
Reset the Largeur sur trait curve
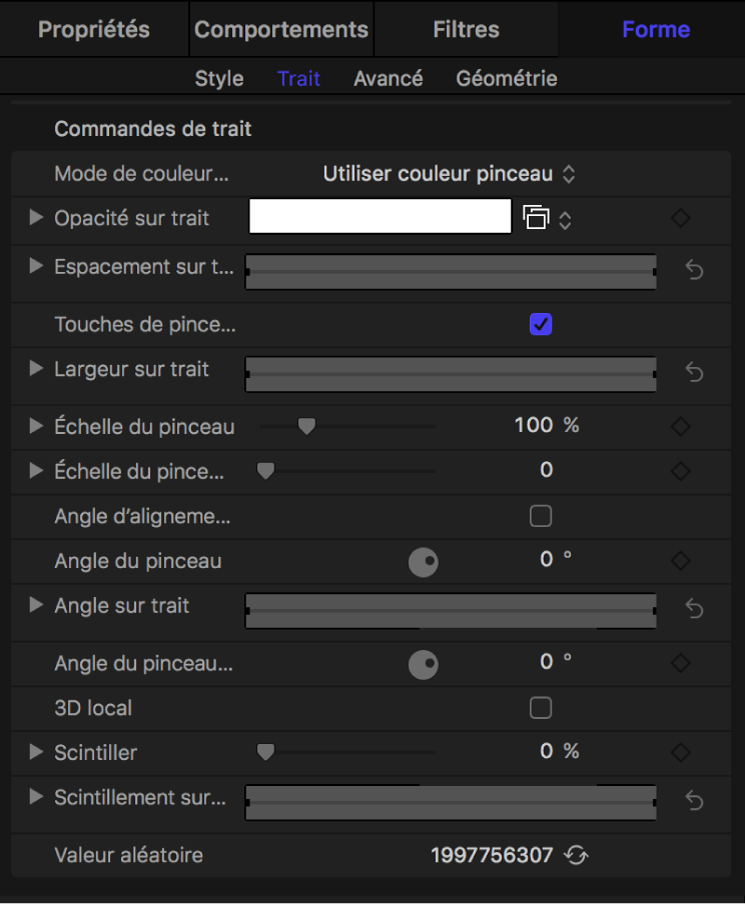click(694, 371)
